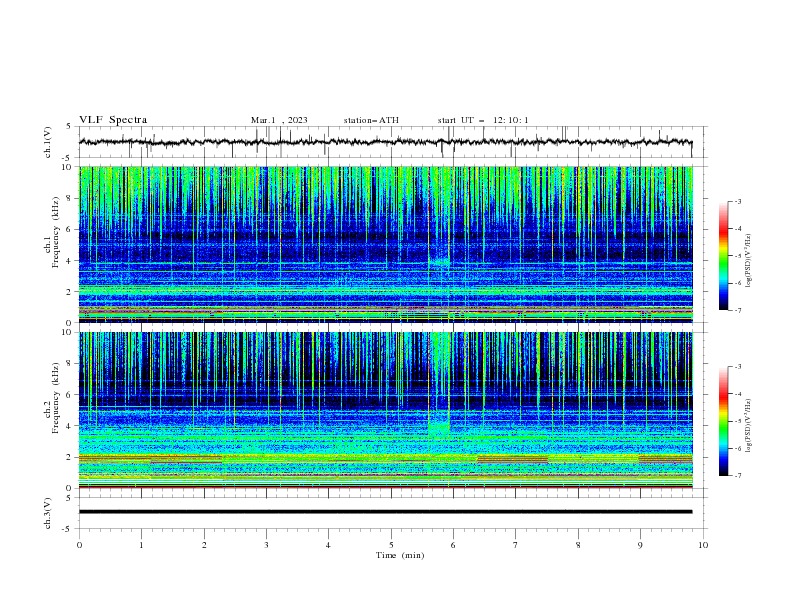Image resolution: width=792 pixels, height=612 pixels.
Task: Click the 'ch.1(V)' waveform axis label
Action: click(48, 142)
